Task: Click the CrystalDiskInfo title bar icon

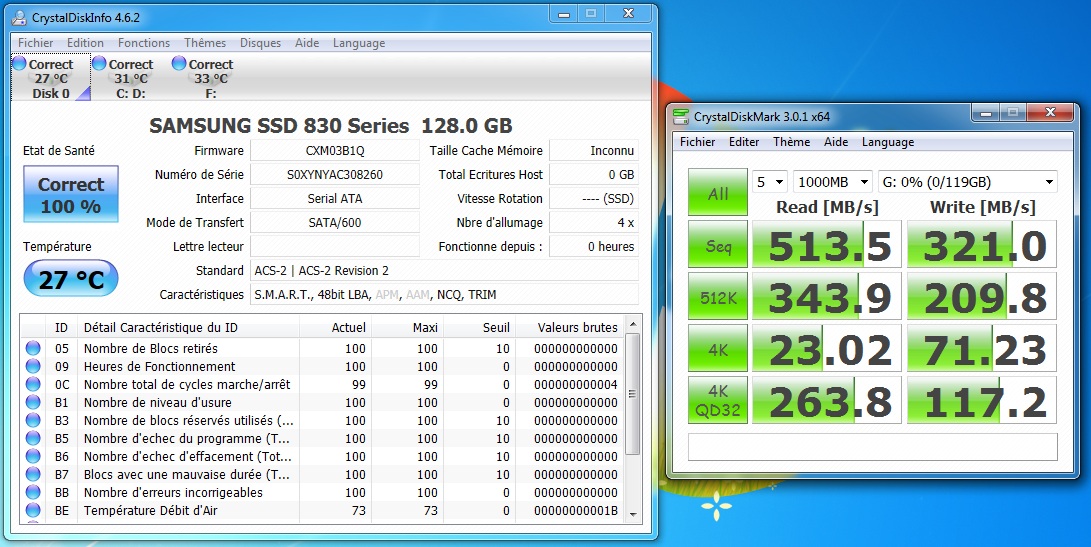Action: tap(21, 17)
